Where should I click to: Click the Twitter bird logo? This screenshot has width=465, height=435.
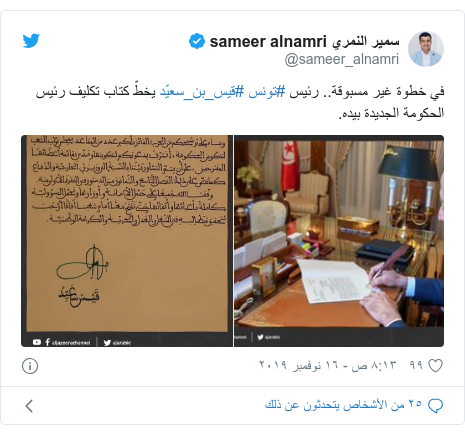[x=31, y=40]
